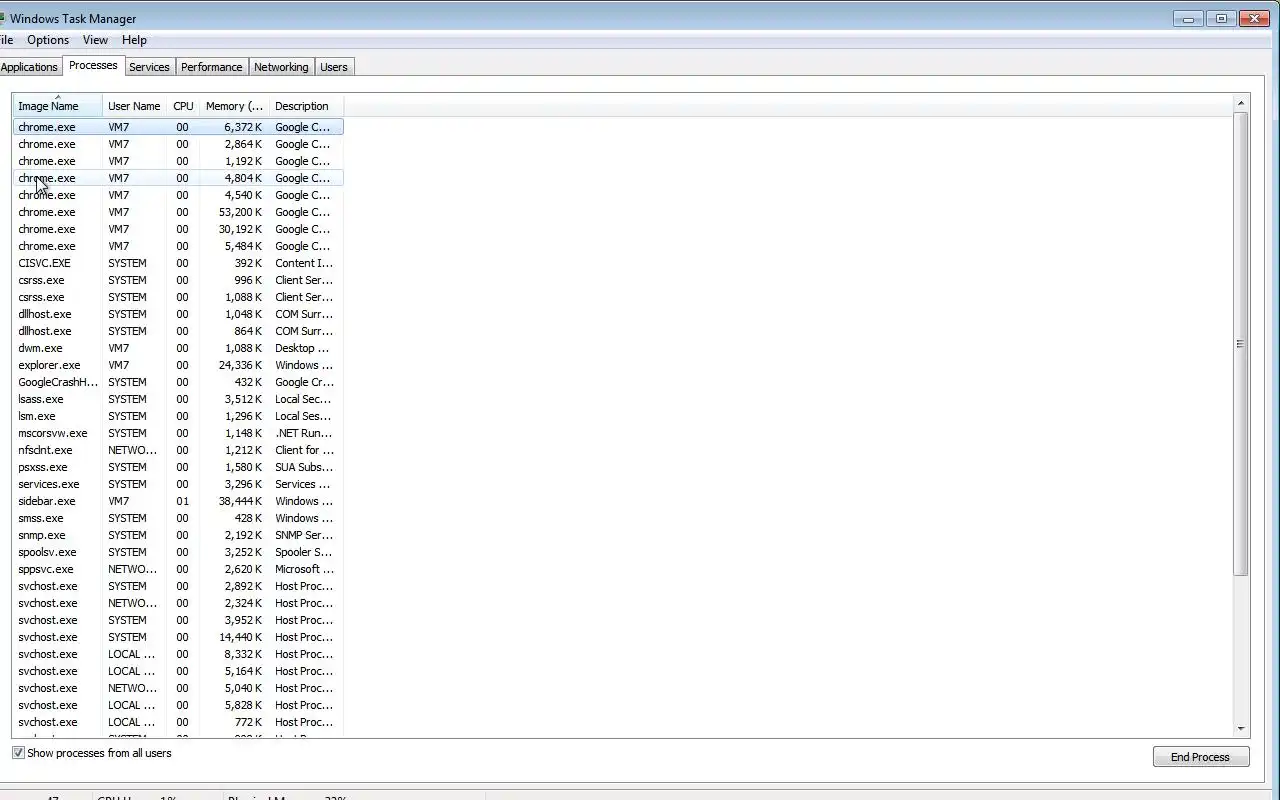Select svchost.exe row with 772 K memory
The width and height of the screenshot is (1280, 800).
click(x=178, y=722)
